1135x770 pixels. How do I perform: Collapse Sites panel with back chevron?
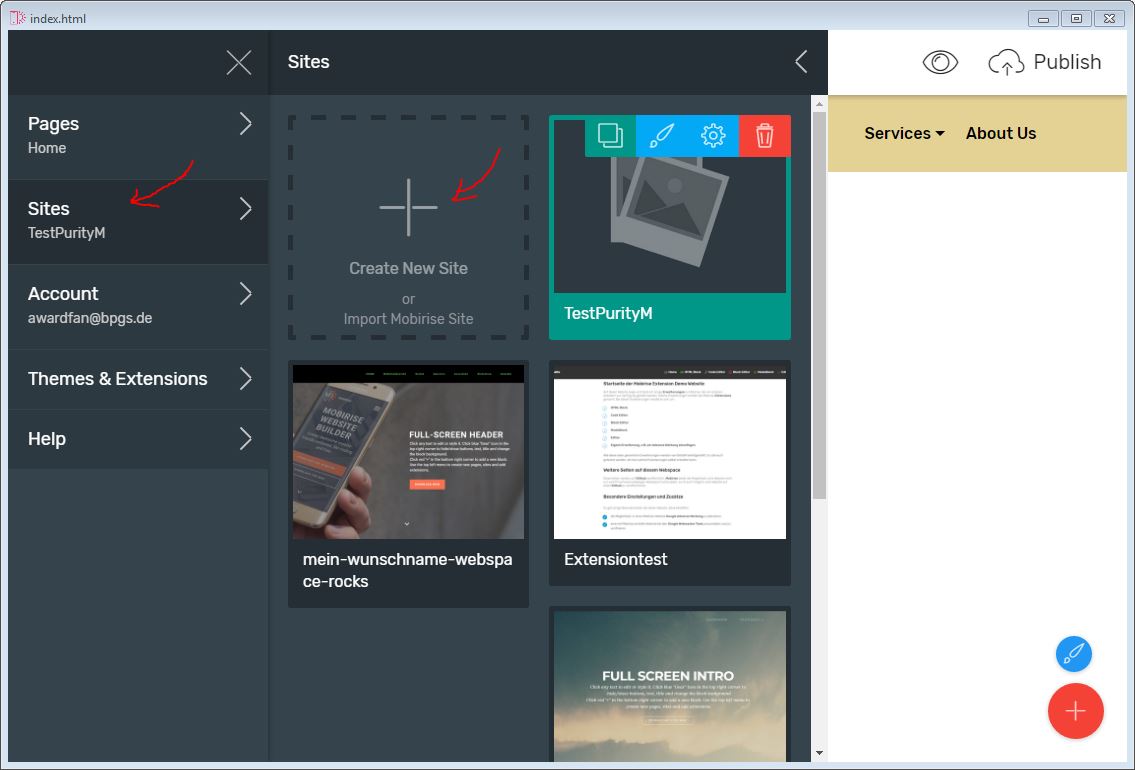[x=801, y=62]
